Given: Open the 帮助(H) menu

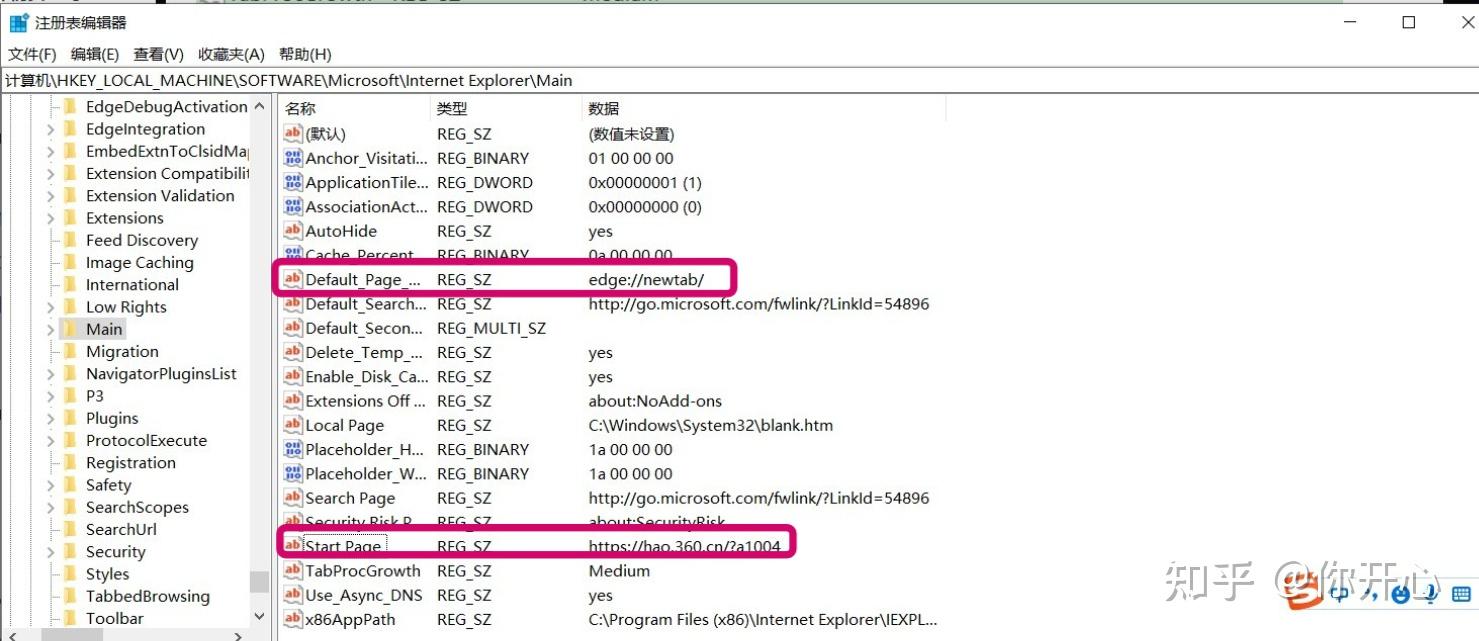Looking at the screenshot, I should 305,54.
